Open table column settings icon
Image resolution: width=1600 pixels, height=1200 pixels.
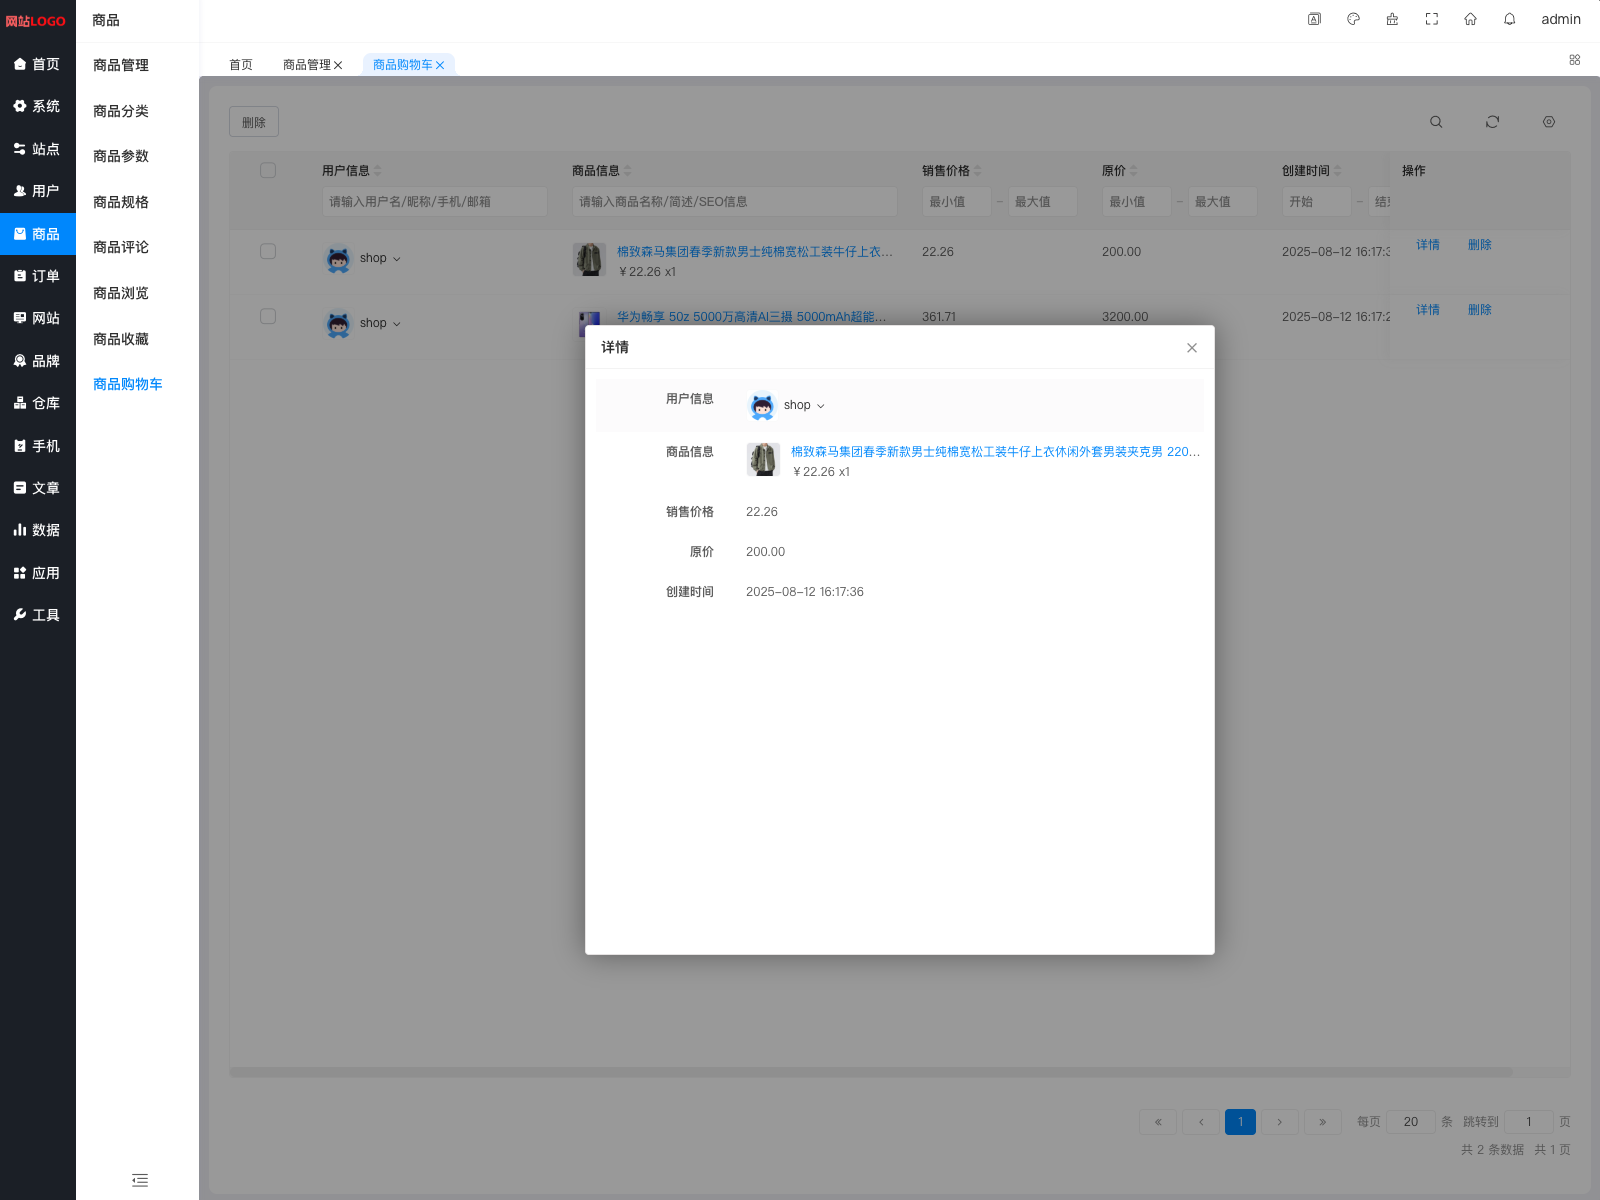click(x=1548, y=122)
